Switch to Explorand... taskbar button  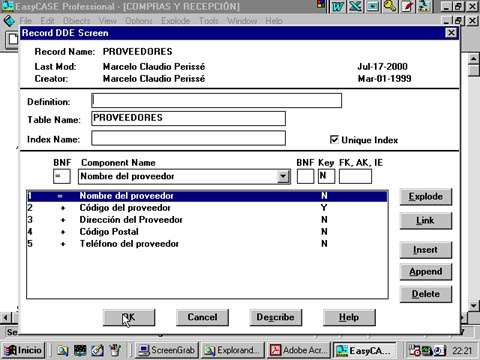[x=233, y=350]
